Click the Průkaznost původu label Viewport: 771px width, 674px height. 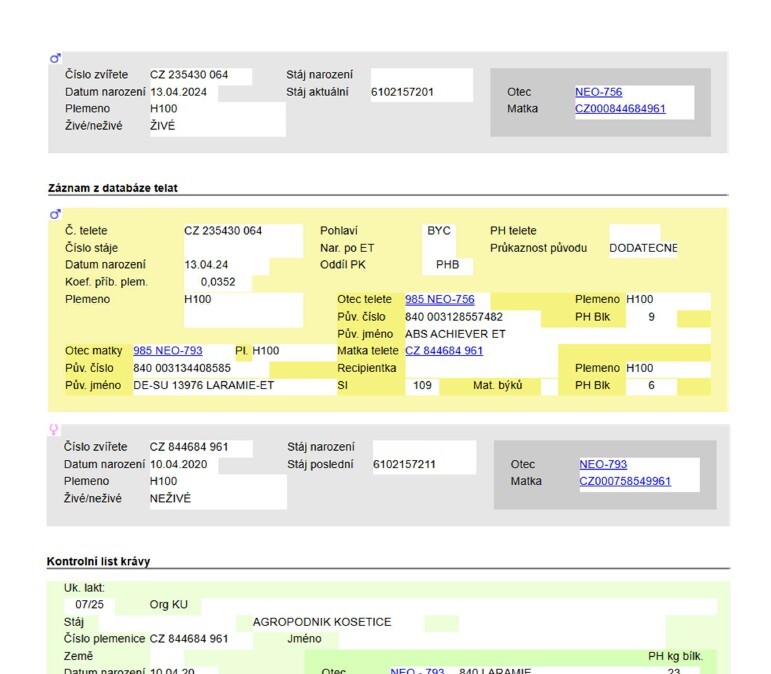538,248
